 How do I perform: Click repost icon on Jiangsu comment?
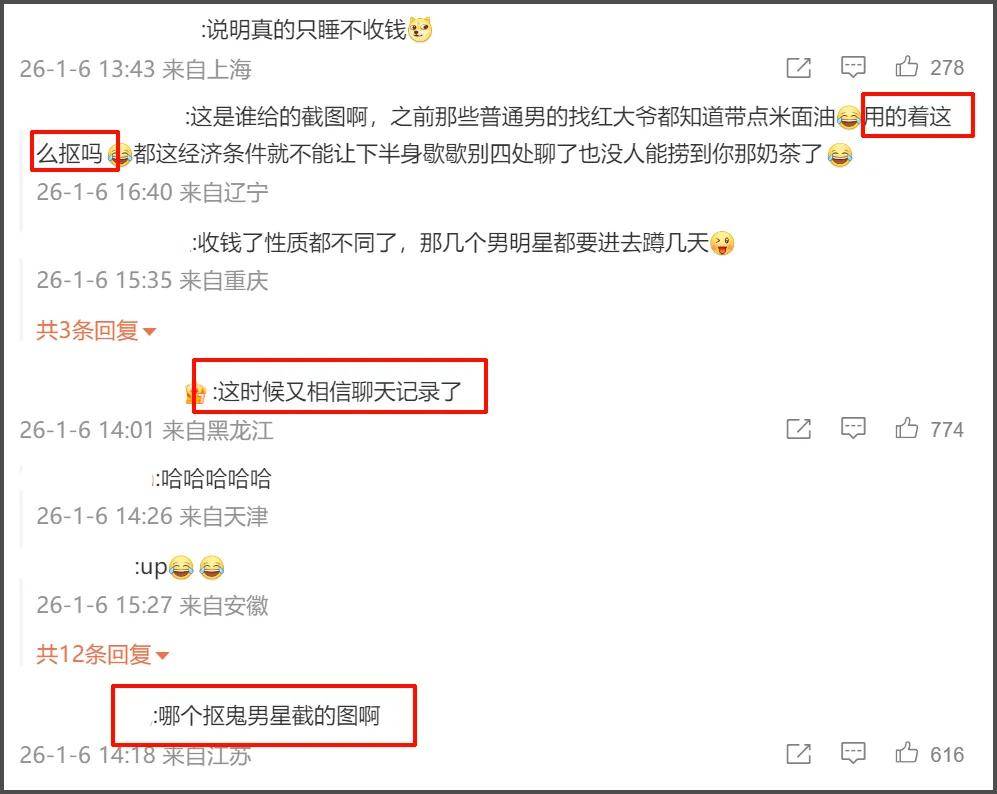point(799,754)
